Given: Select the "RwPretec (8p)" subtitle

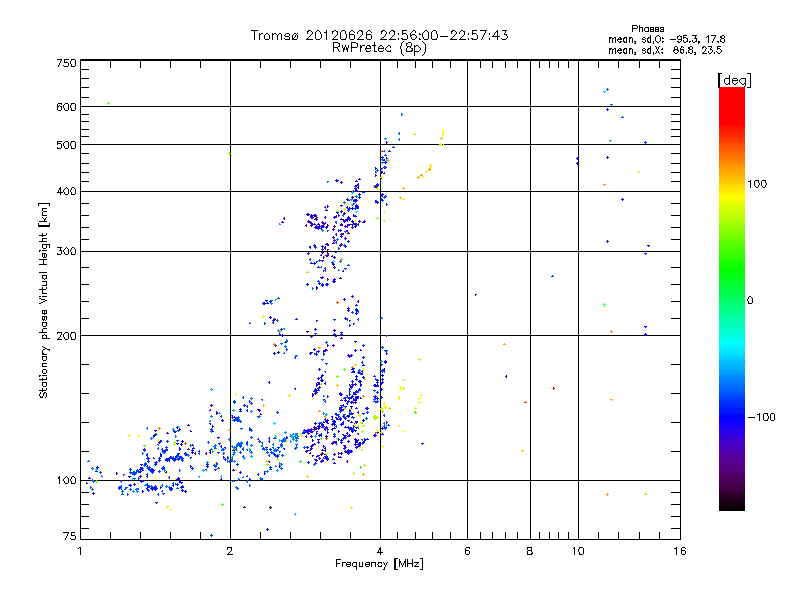Looking at the screenshot, I should (380, 48).
